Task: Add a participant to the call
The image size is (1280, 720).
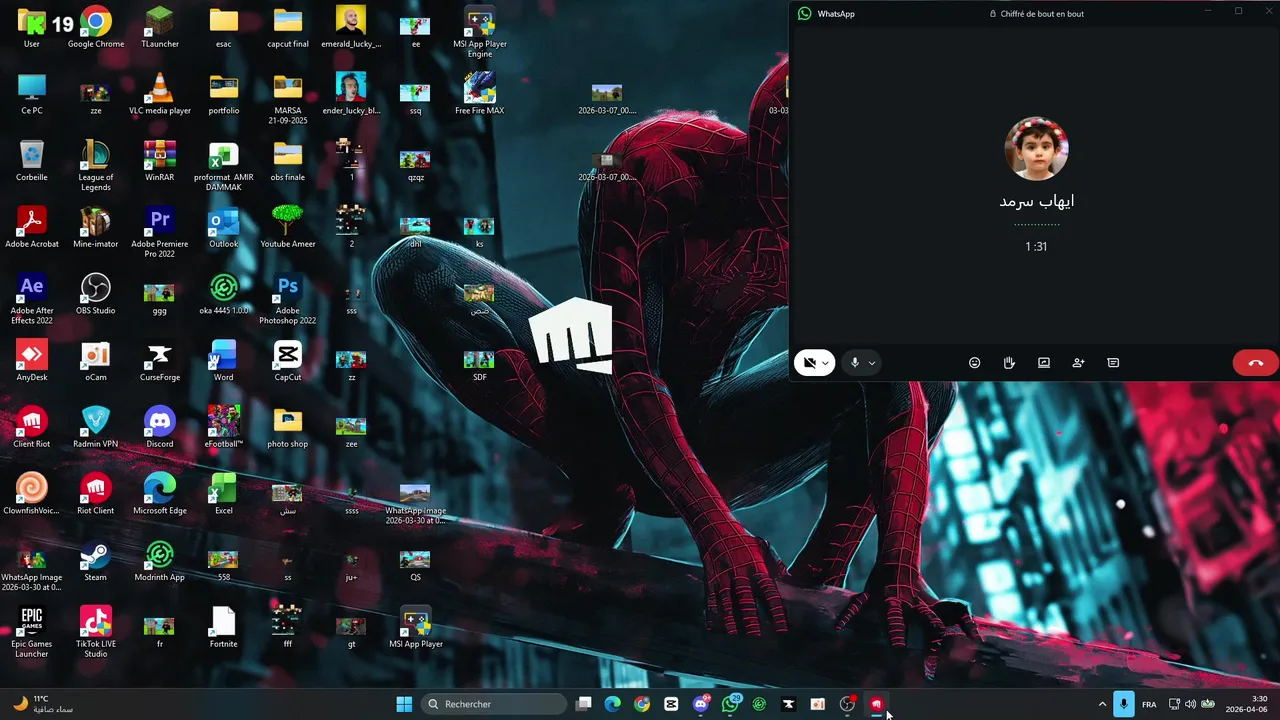Action: [x=1078, y=363]
